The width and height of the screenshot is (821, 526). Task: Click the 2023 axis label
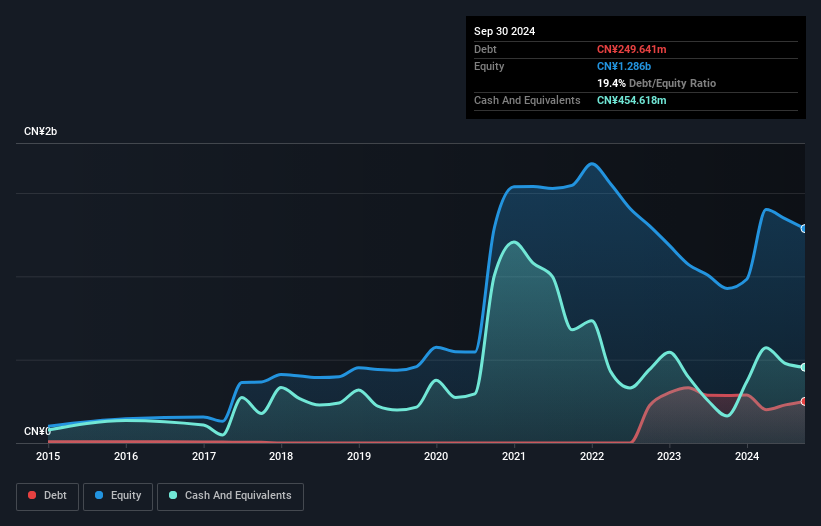669,456
